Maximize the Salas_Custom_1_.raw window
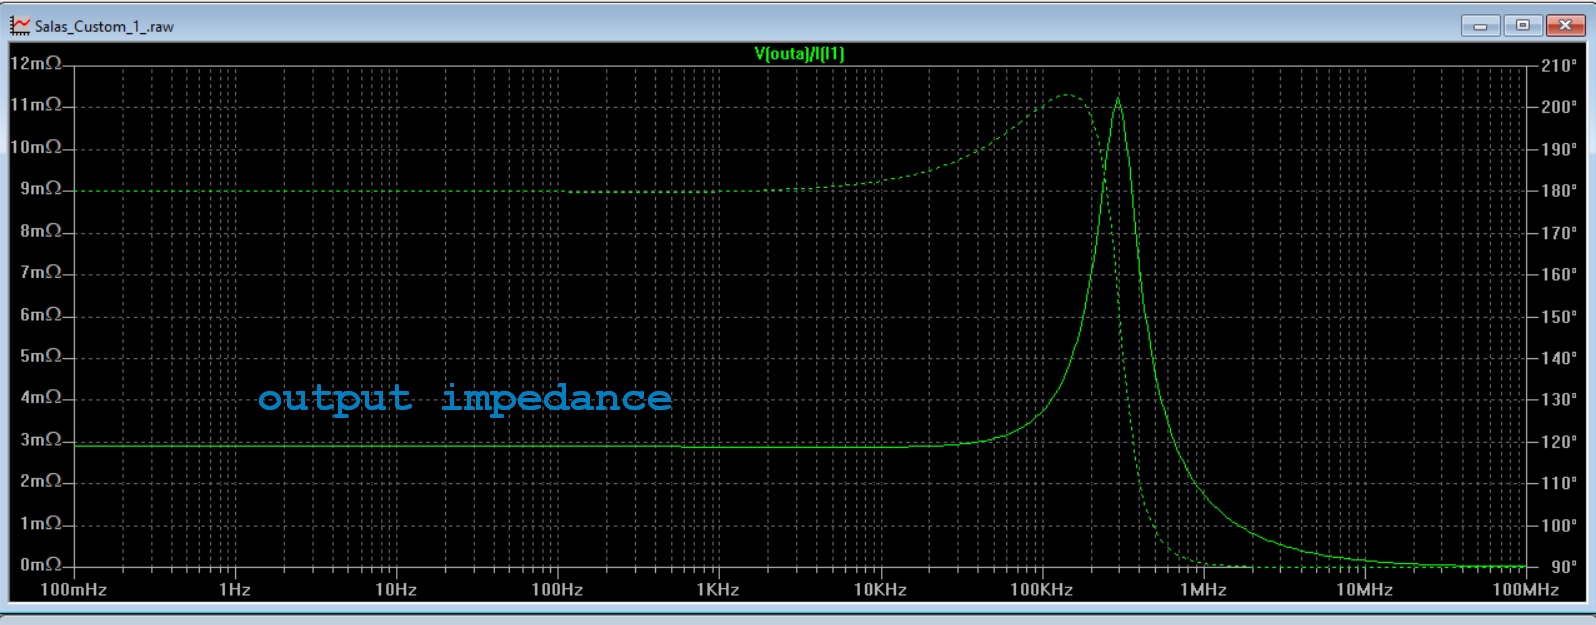The height and width of the screenshot is (625, 1596). pyautogui.click(x=1523, y=26)
